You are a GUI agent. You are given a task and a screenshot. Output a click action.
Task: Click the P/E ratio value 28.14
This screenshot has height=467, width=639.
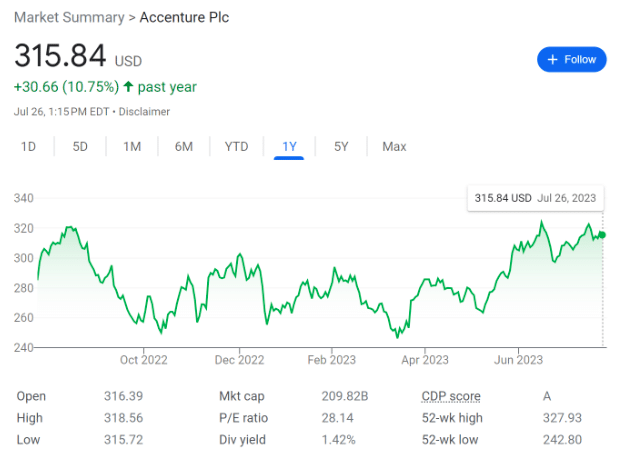click(x=337, y=418)
